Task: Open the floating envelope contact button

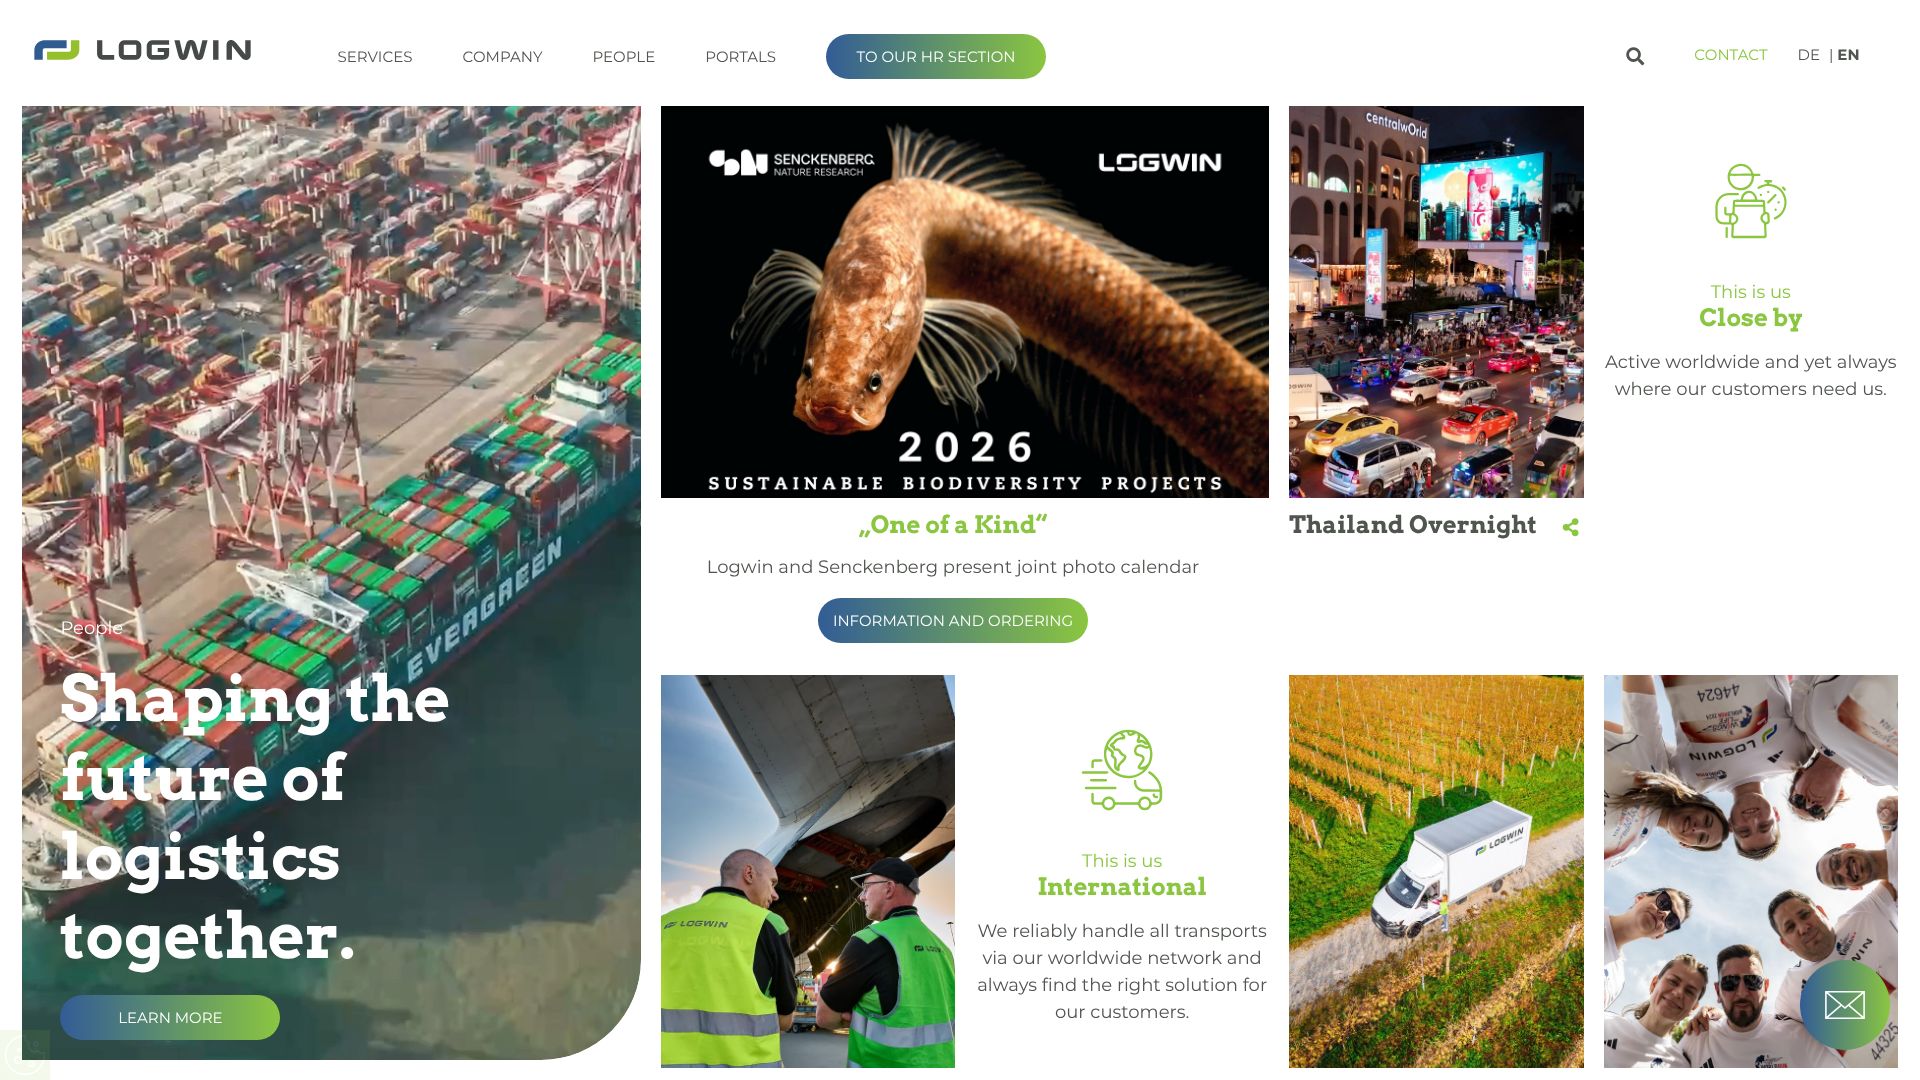Action: [x=1844, y=1005]
